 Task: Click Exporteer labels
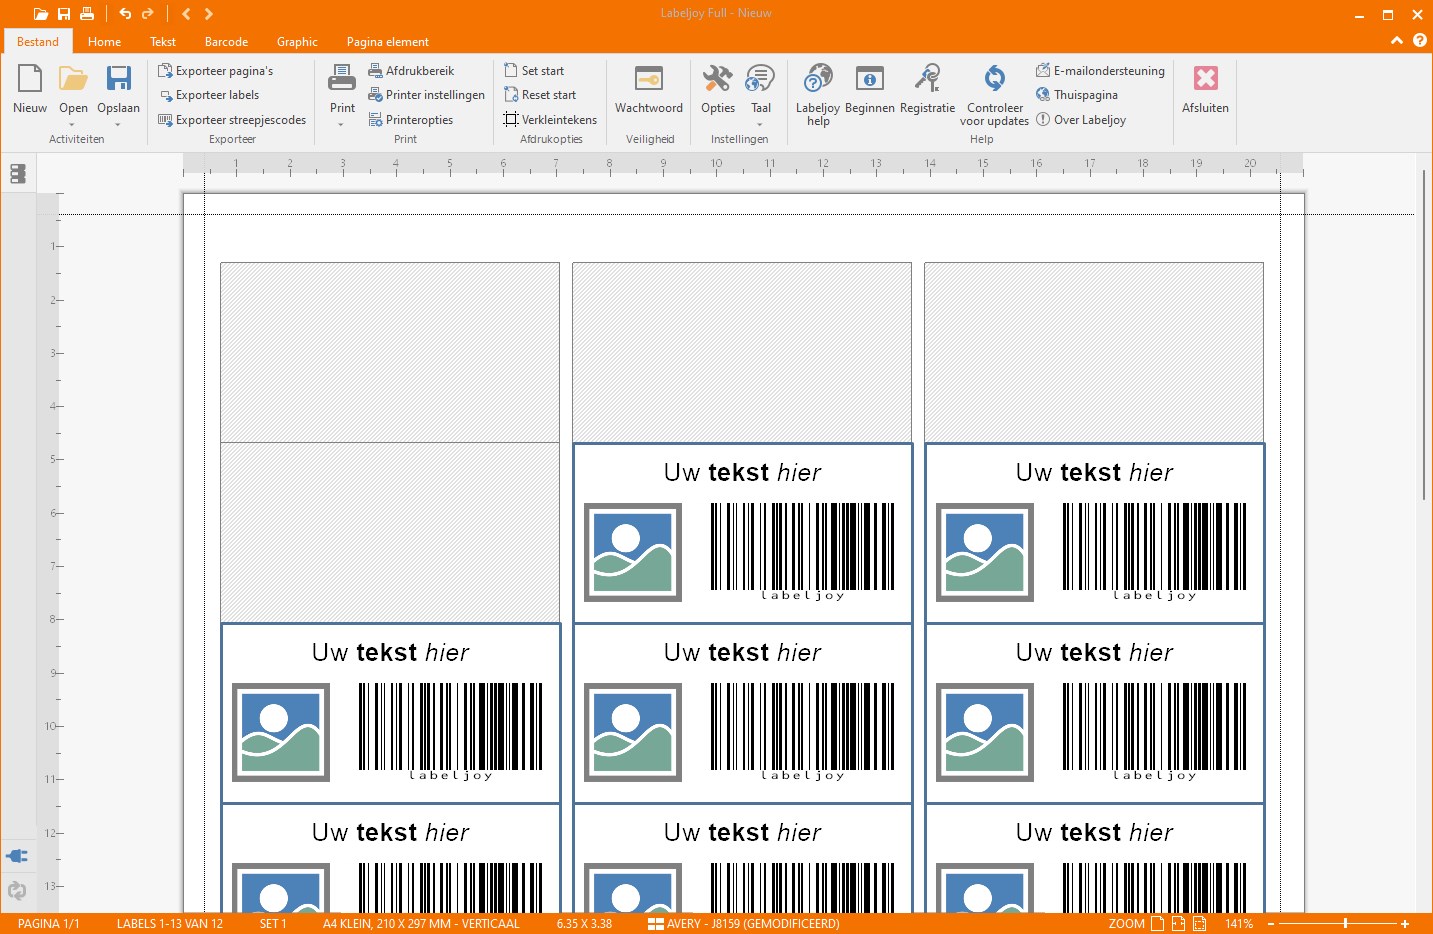pos(209,95)
